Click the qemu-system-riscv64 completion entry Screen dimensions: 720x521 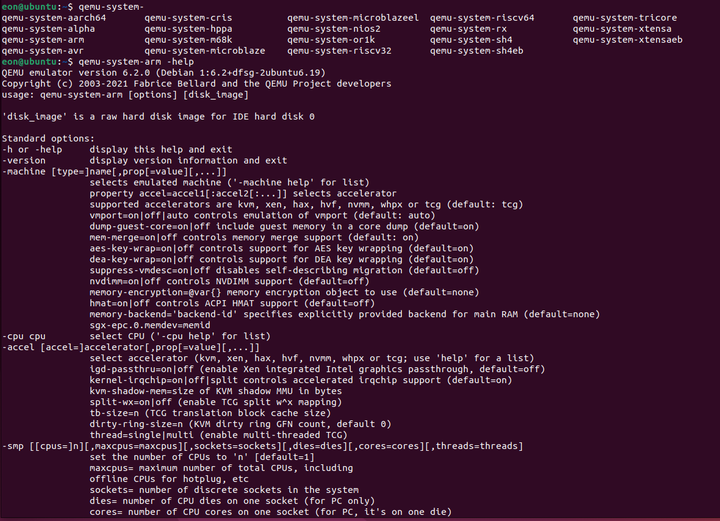pyautogui.click(x=482, y=18)
